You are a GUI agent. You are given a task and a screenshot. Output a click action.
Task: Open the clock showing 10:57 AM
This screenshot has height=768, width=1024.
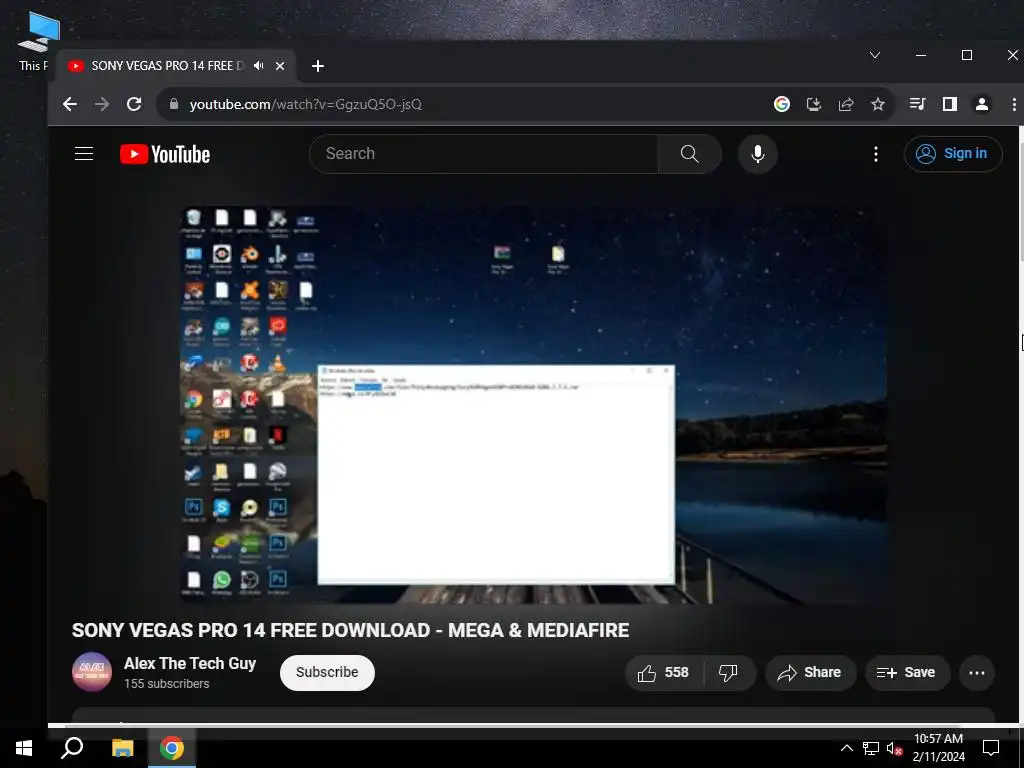pyautogui.click(x=938, y=748)
